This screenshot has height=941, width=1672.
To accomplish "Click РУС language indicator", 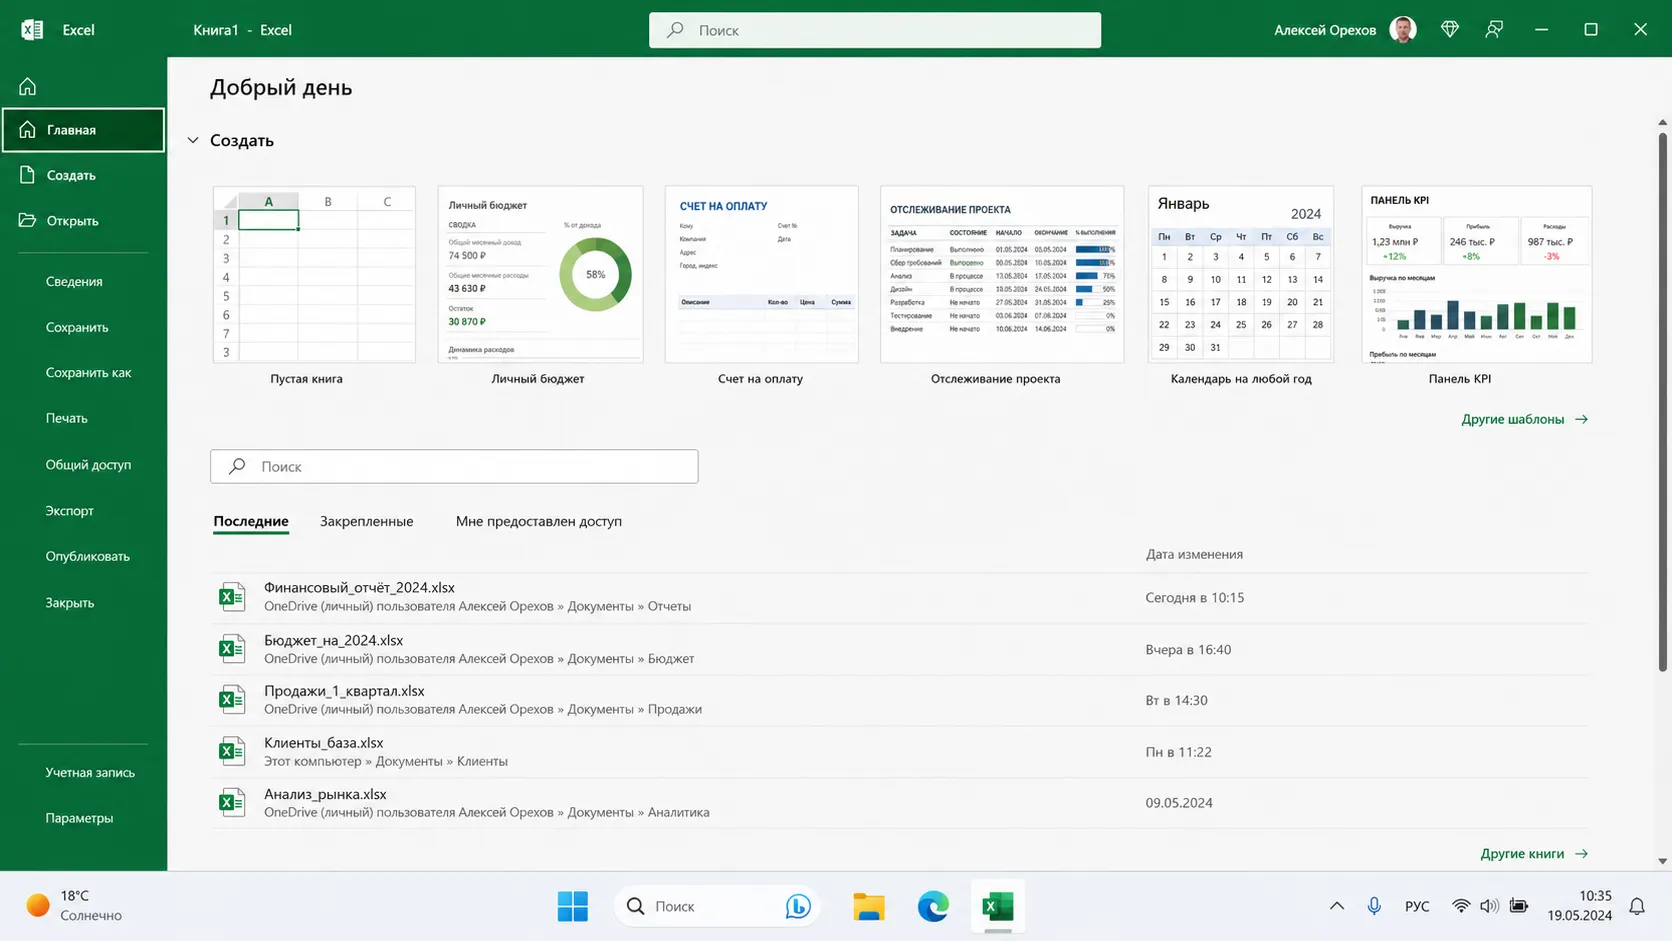I will (x=1417, y=906).
